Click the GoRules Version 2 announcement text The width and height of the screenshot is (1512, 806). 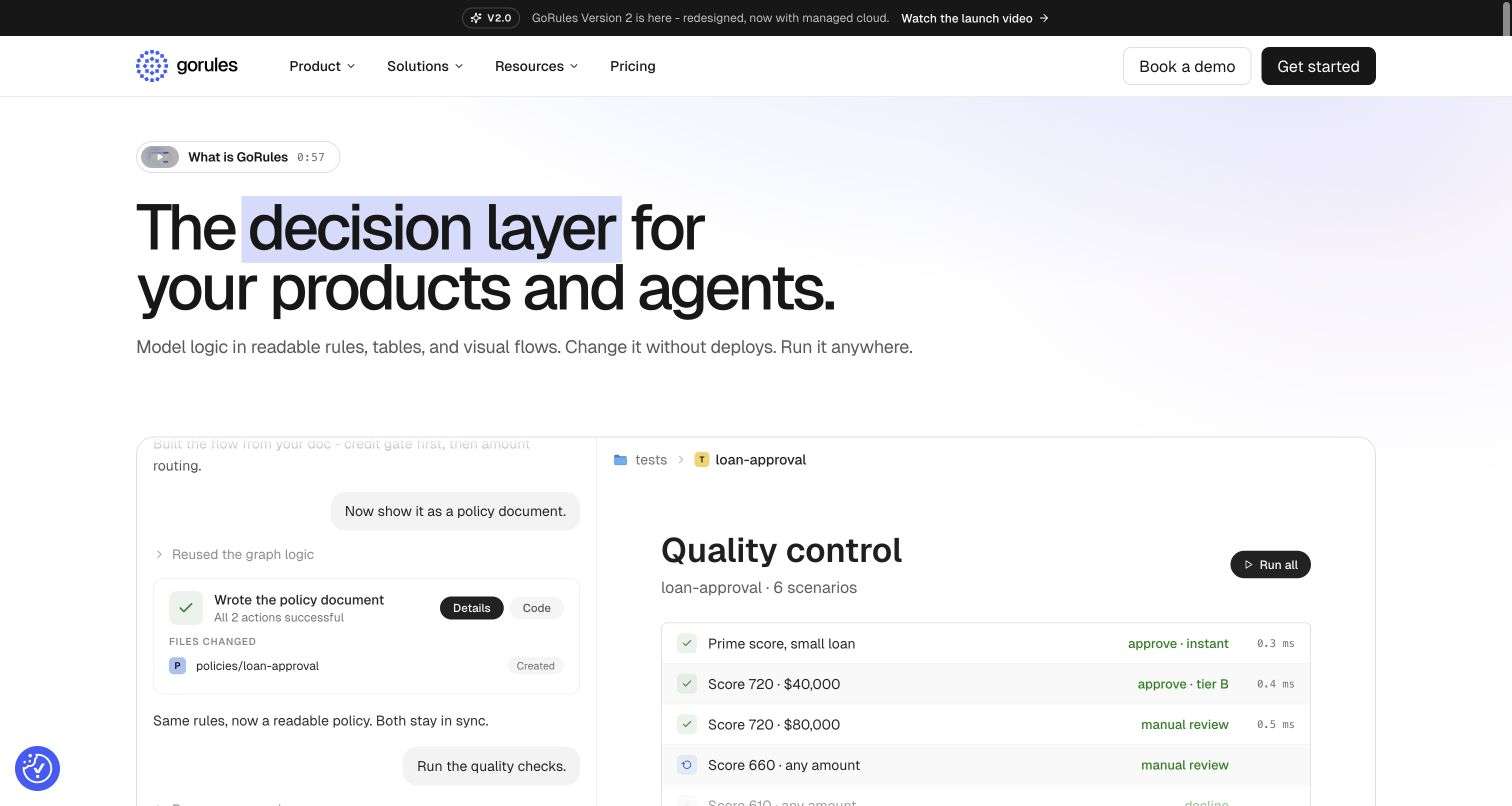pyautogui.click(x=710, y=18)
